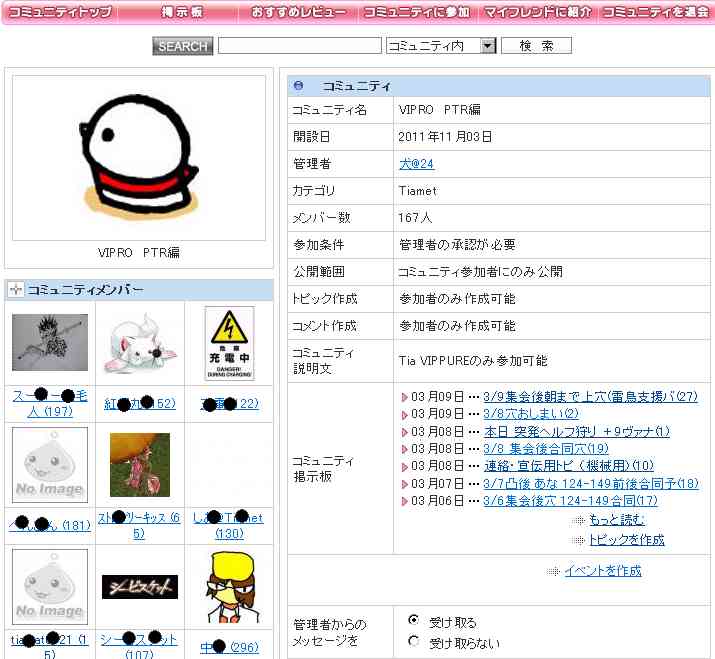
Task: Select the 充電中 warning sign avatar
Action: point(230,343)
